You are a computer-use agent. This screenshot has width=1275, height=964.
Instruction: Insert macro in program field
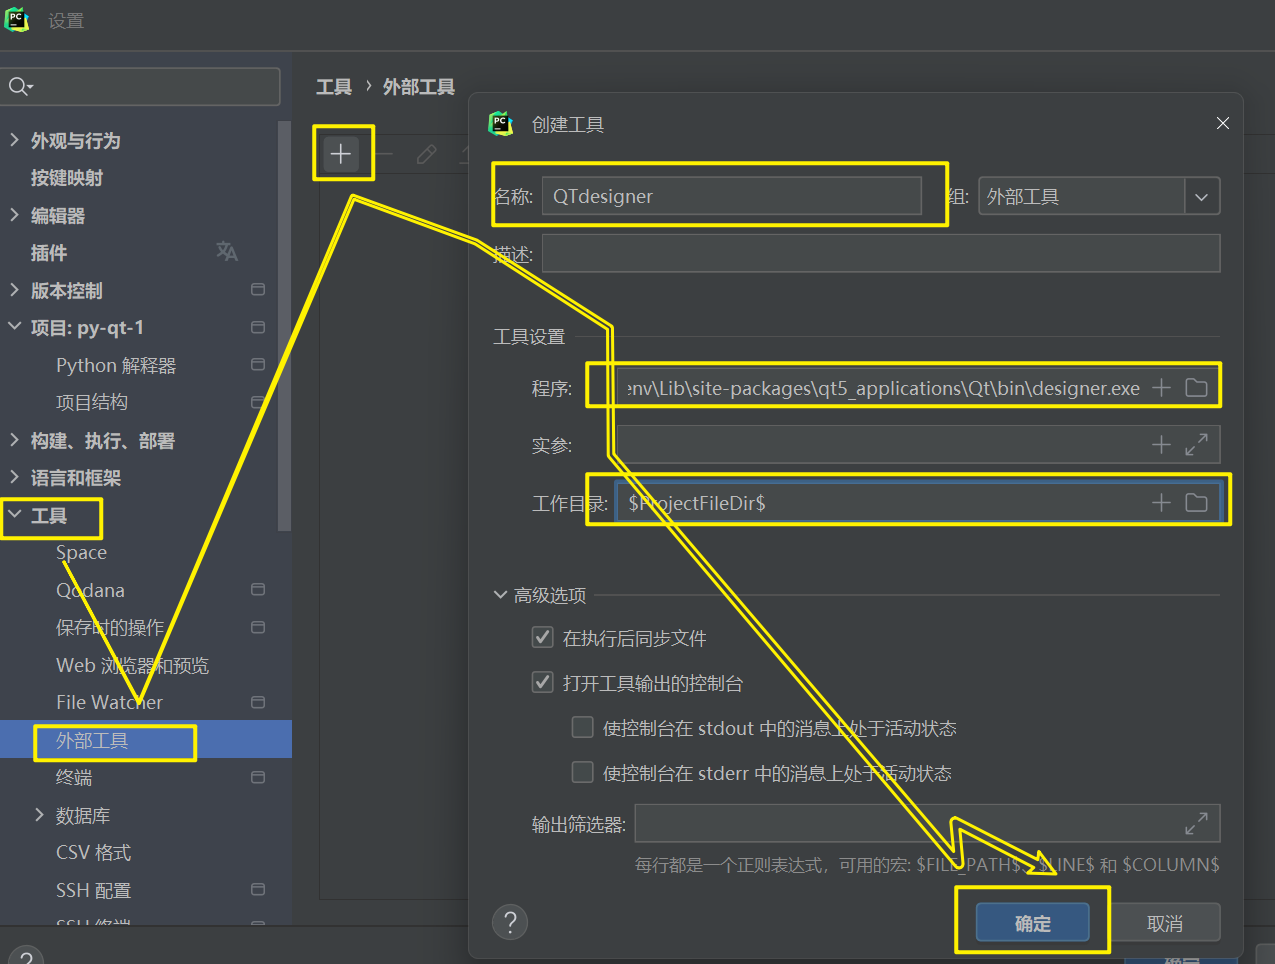point(1161,388)
